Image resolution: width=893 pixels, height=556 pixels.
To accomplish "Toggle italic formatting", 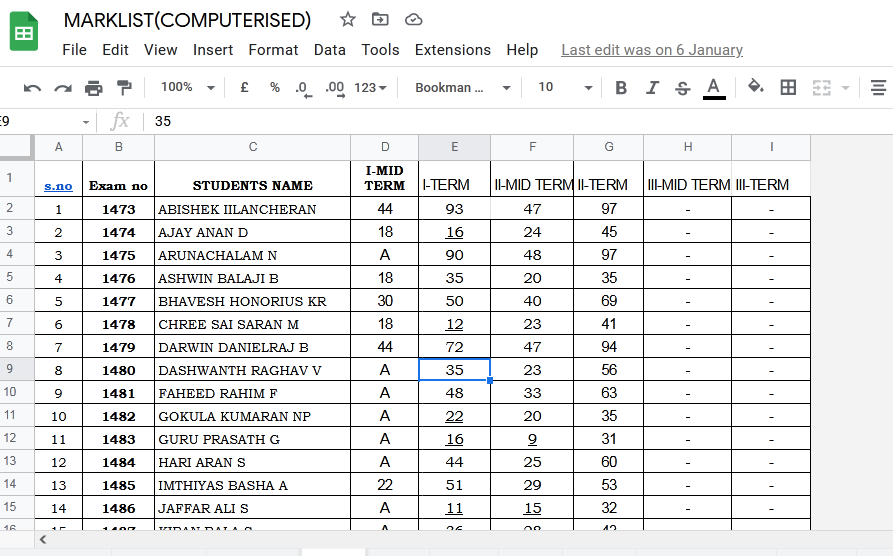I will pyautogui.click(x=652, y=88).
